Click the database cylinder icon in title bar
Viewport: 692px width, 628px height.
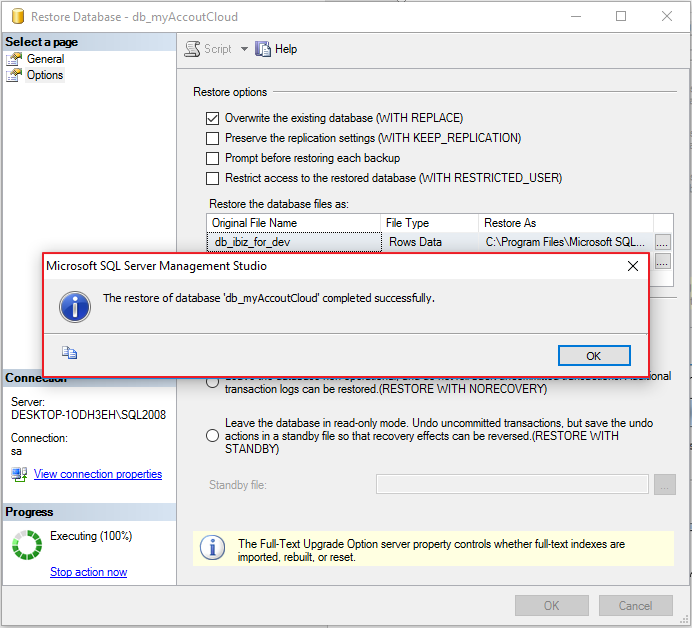18,16
